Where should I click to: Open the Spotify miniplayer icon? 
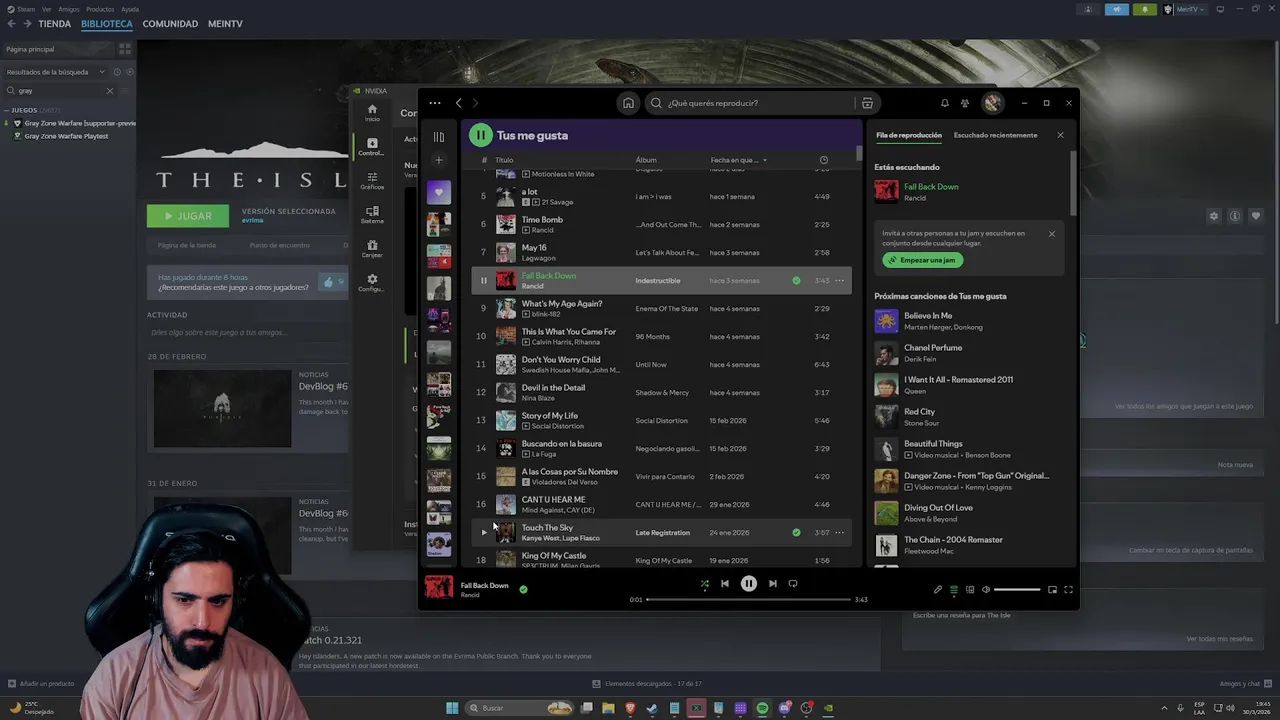(1052, 590)
